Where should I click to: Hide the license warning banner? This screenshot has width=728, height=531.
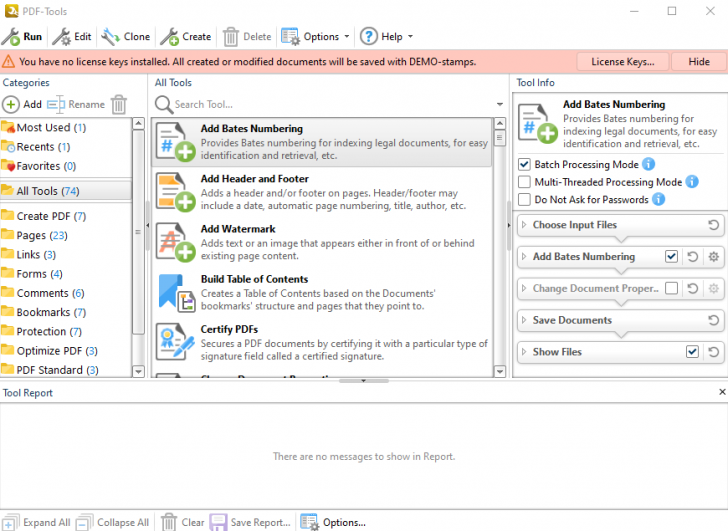pos(699,62)
